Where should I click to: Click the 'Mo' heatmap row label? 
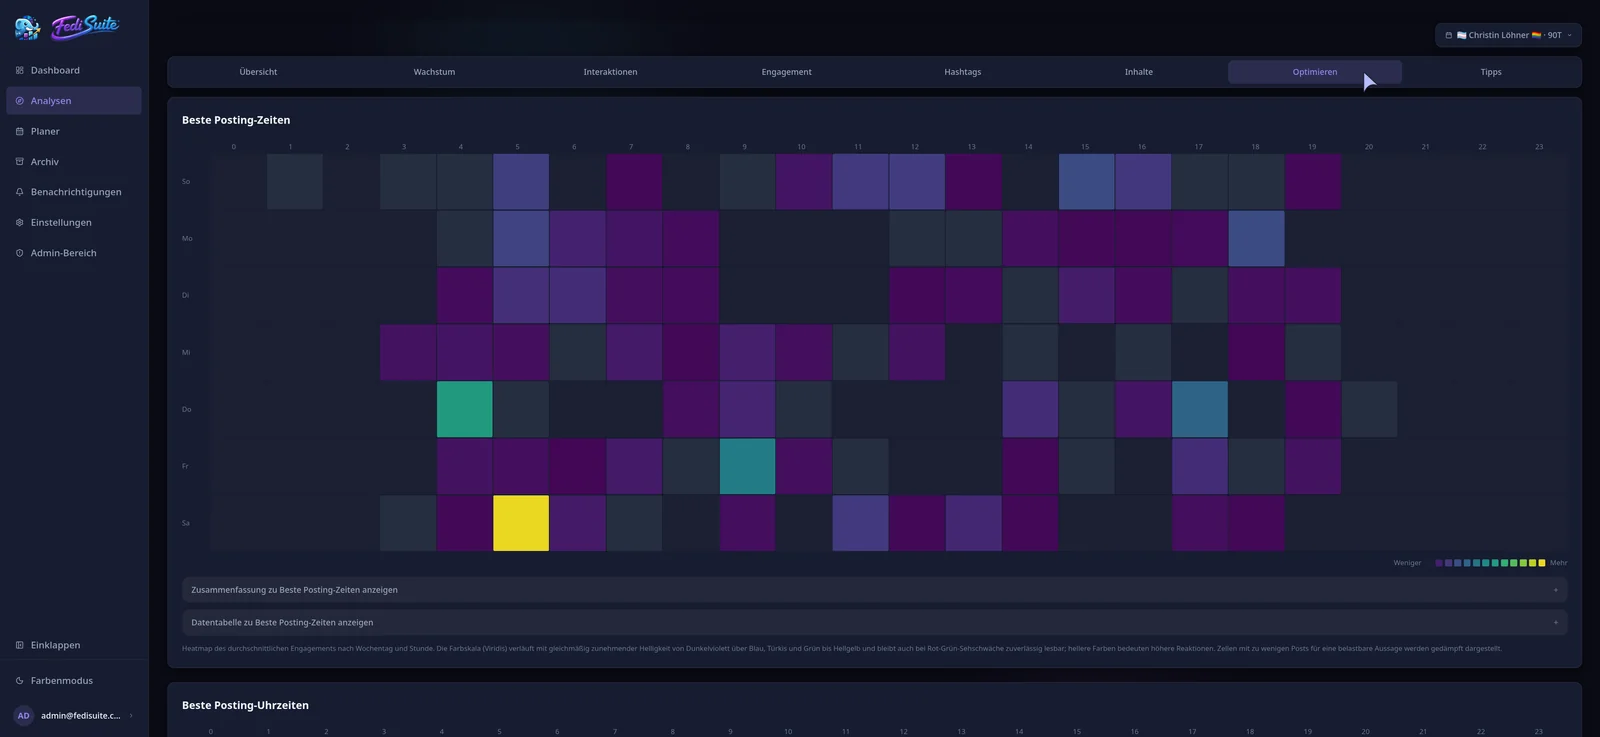187,238
